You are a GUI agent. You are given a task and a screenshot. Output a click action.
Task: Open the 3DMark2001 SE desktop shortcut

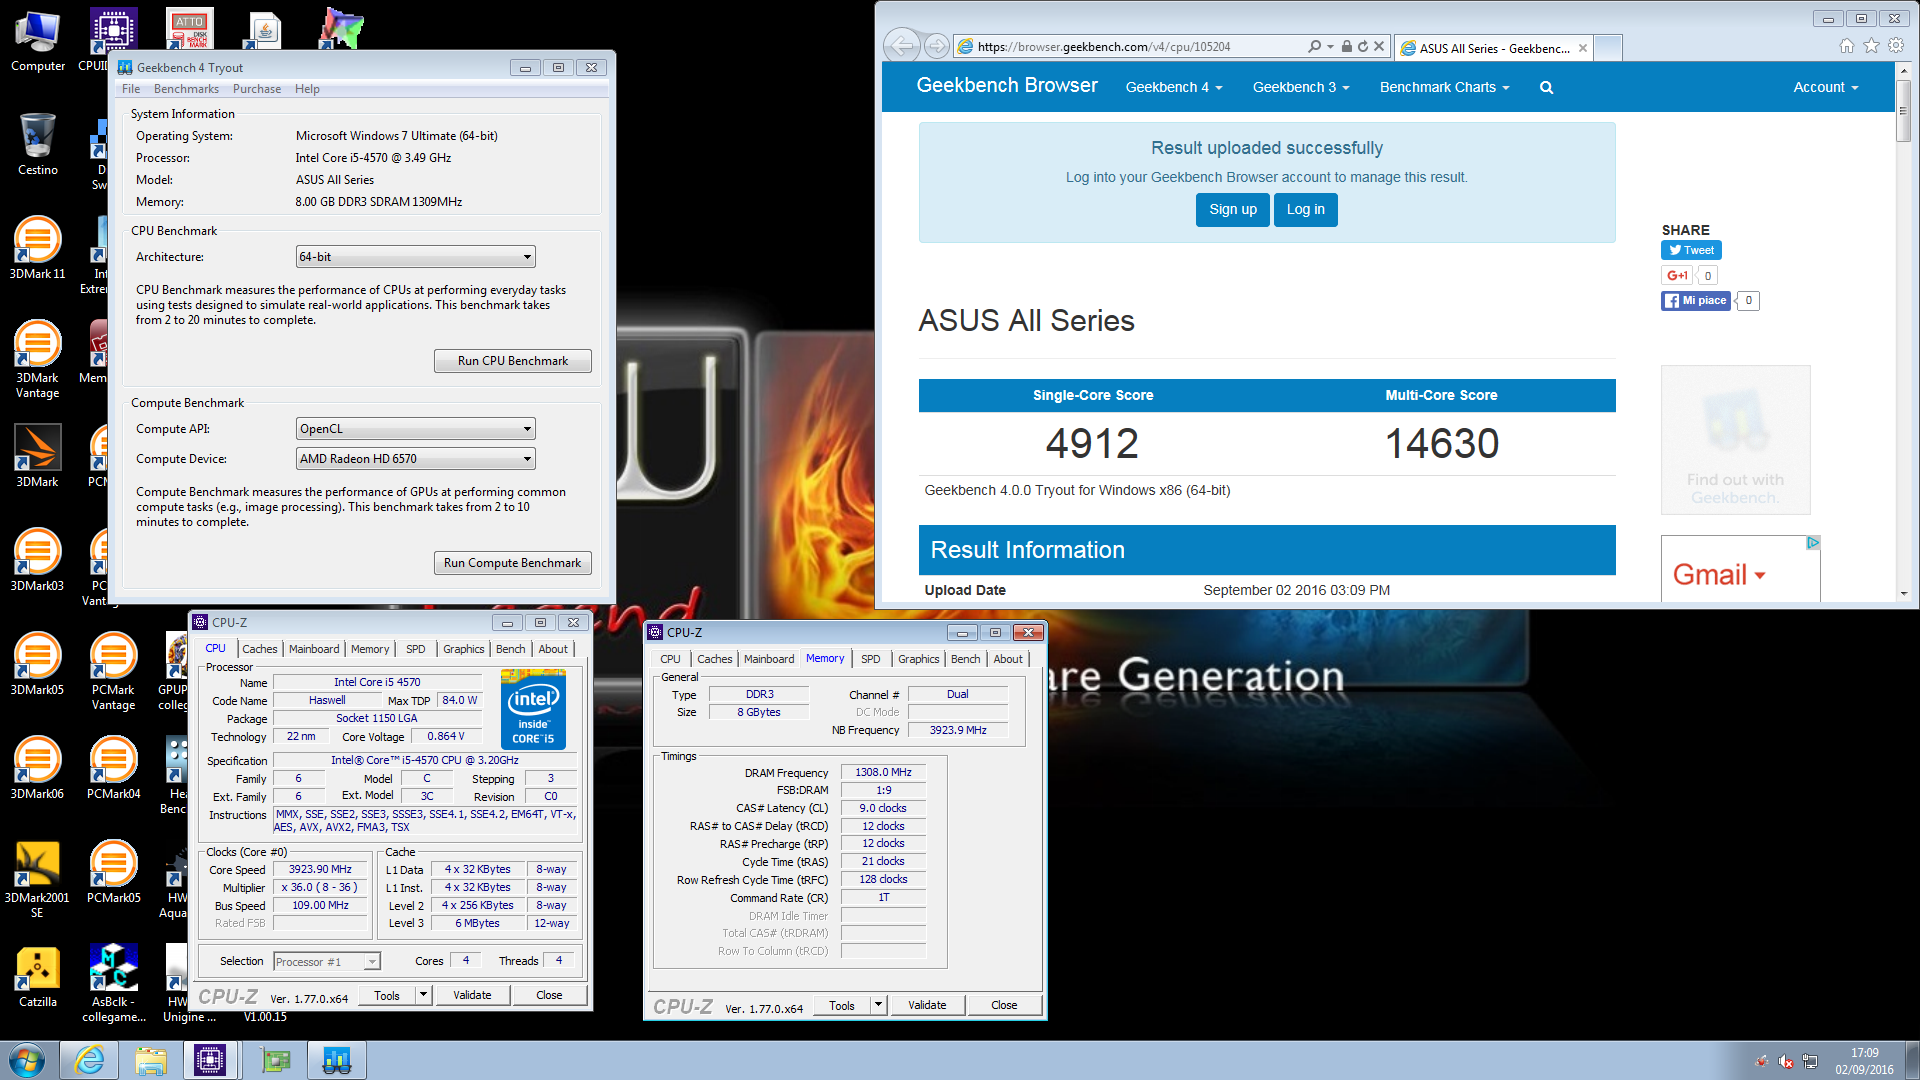38,878
